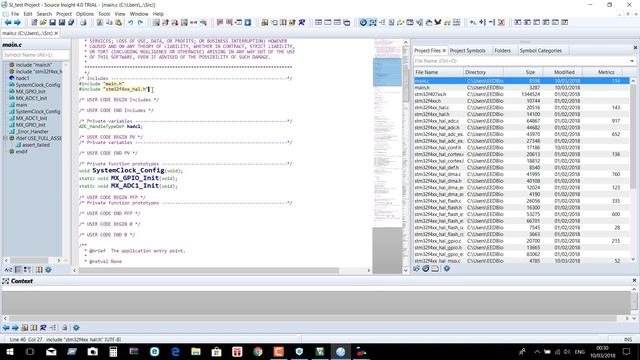640x360 pixels.
Task: Sort by the Modified column header
Action: click(563, 72)
